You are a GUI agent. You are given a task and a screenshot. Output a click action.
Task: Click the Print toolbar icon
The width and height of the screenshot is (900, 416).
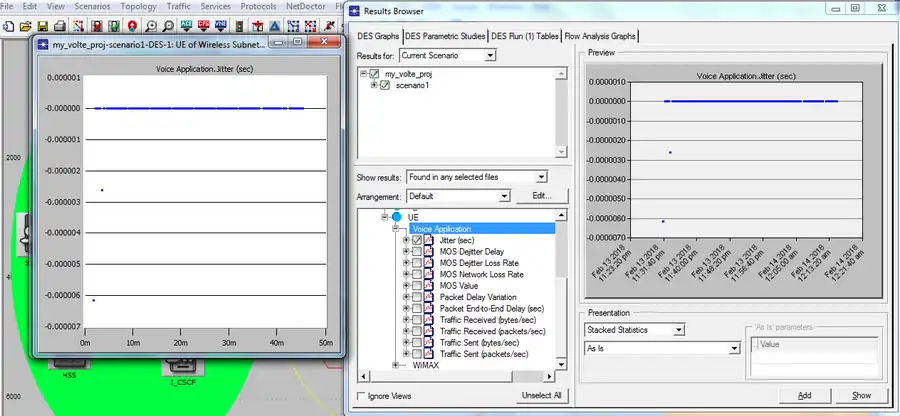(60, 26)
